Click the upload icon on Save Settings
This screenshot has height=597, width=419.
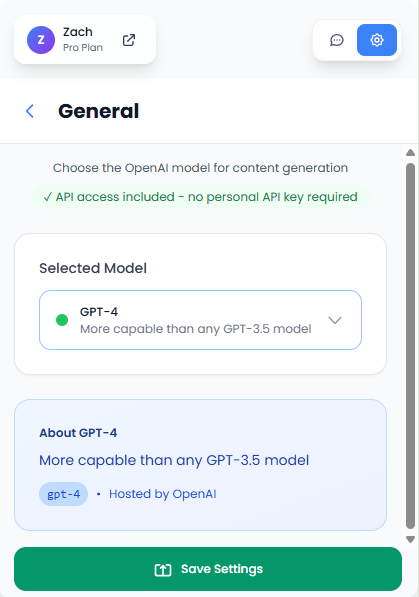tap(163, 570)
